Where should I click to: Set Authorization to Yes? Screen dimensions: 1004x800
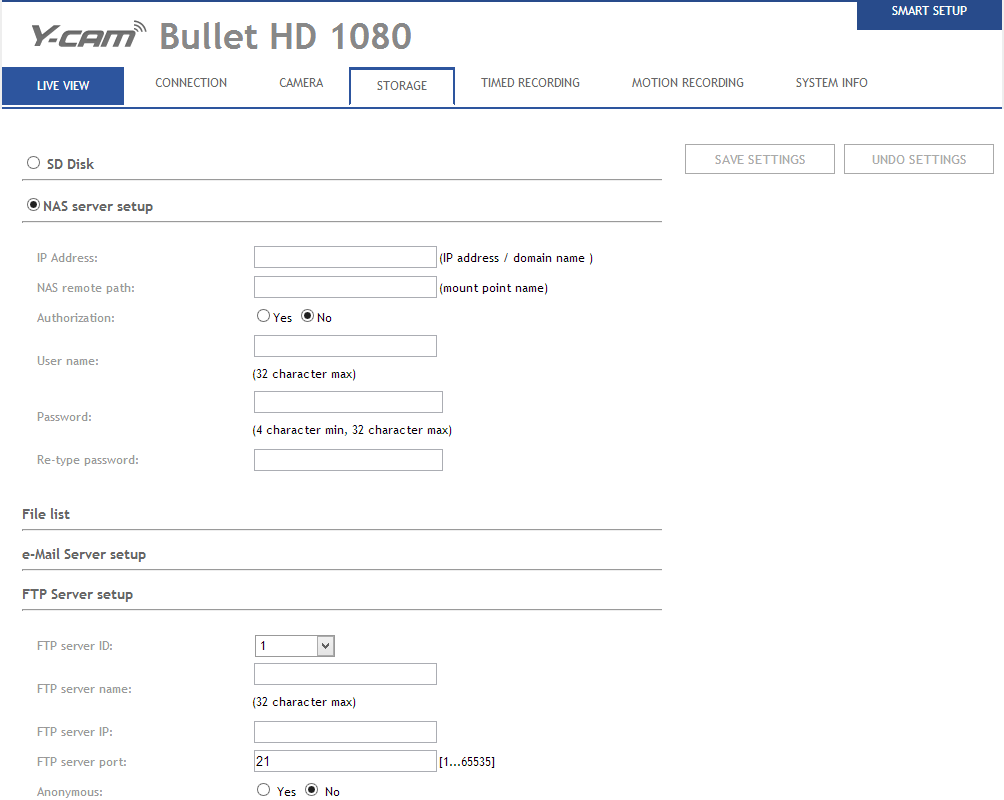click(263, 316)
